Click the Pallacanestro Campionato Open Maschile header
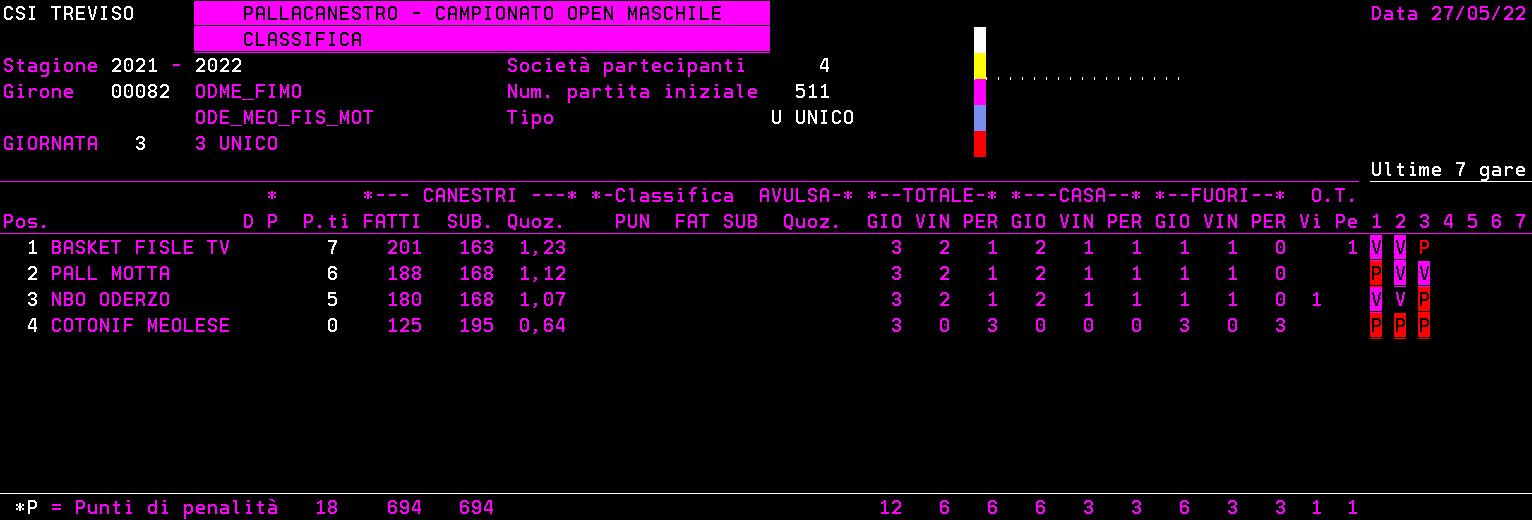 tap(481, 14)
